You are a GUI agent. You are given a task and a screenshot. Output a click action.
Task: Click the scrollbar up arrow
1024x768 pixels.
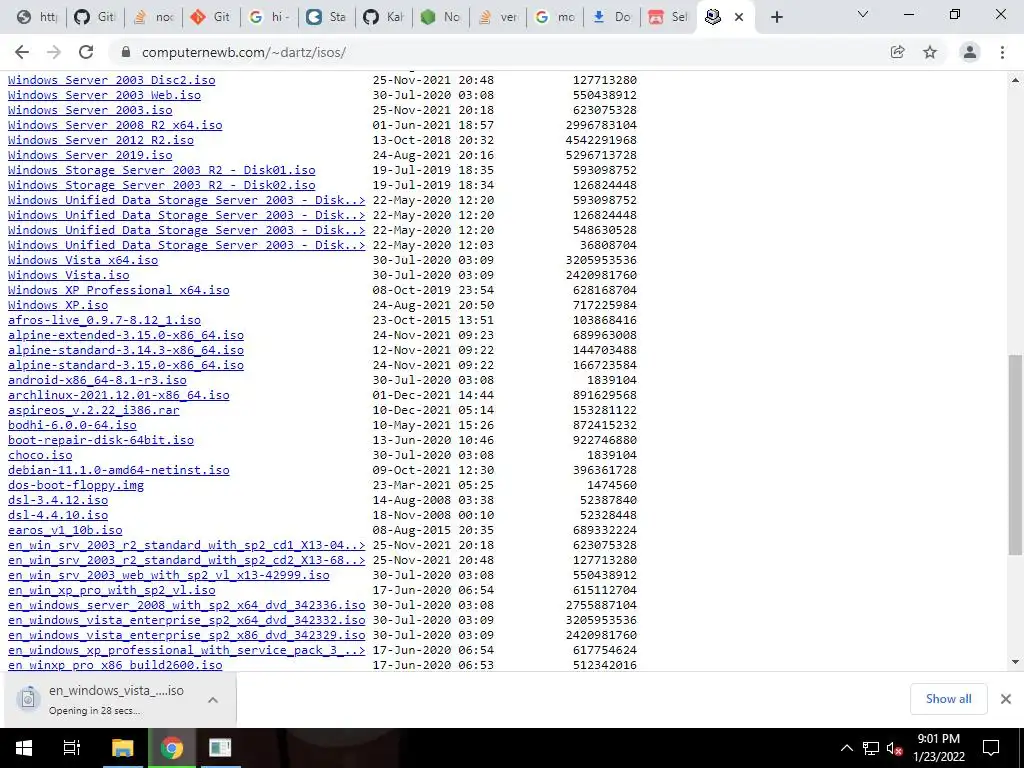click(1015, 80)
